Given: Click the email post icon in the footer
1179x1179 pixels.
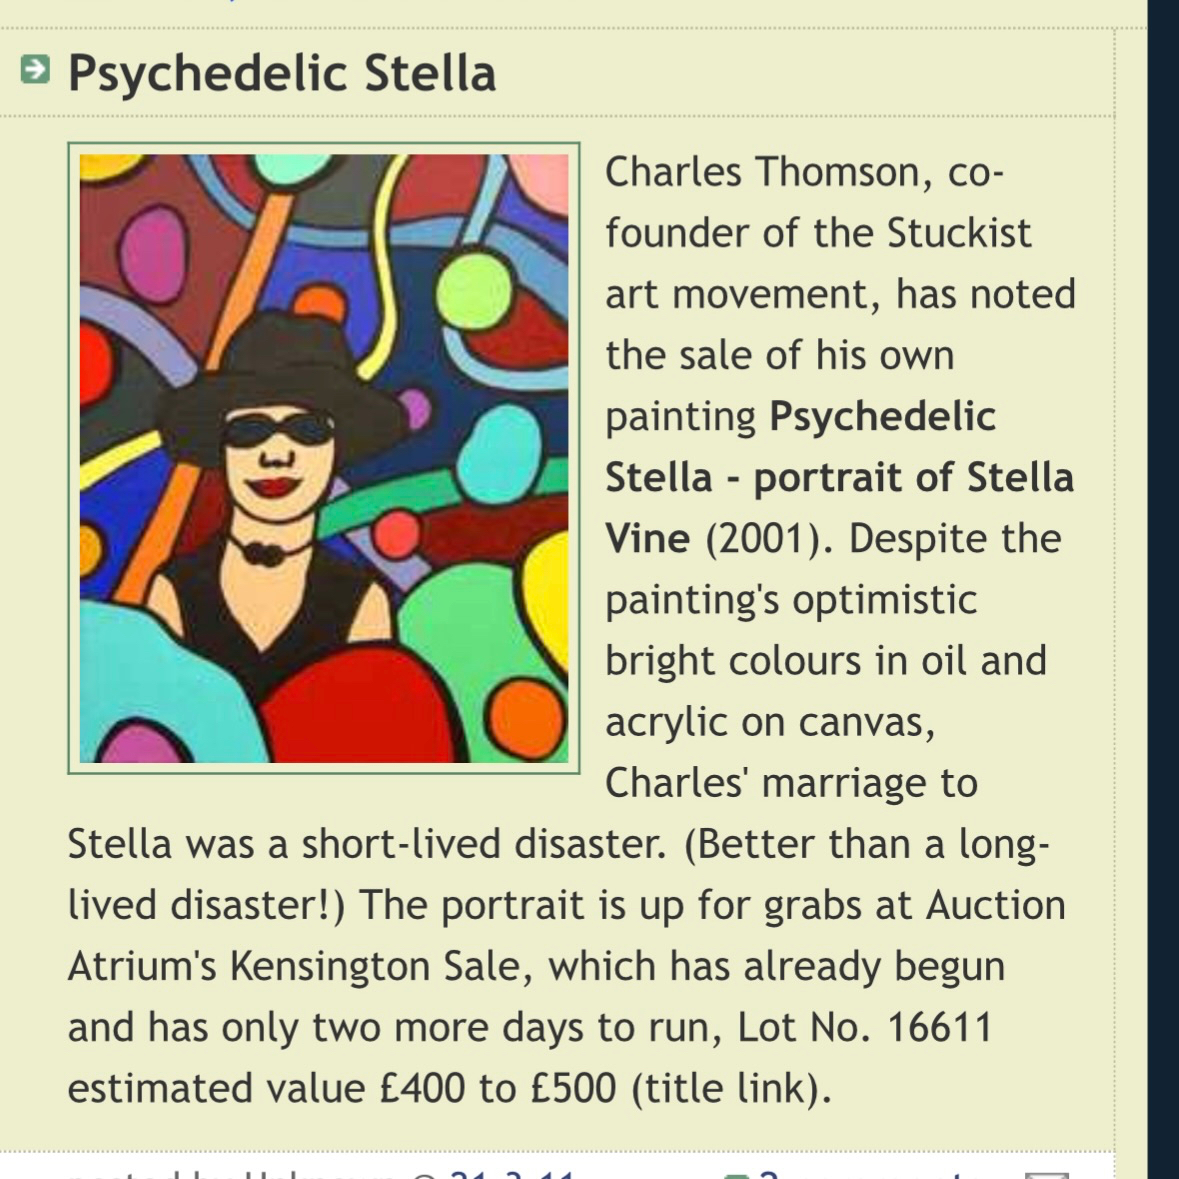Looking at the screenshot, I should coord(1046,1175).
